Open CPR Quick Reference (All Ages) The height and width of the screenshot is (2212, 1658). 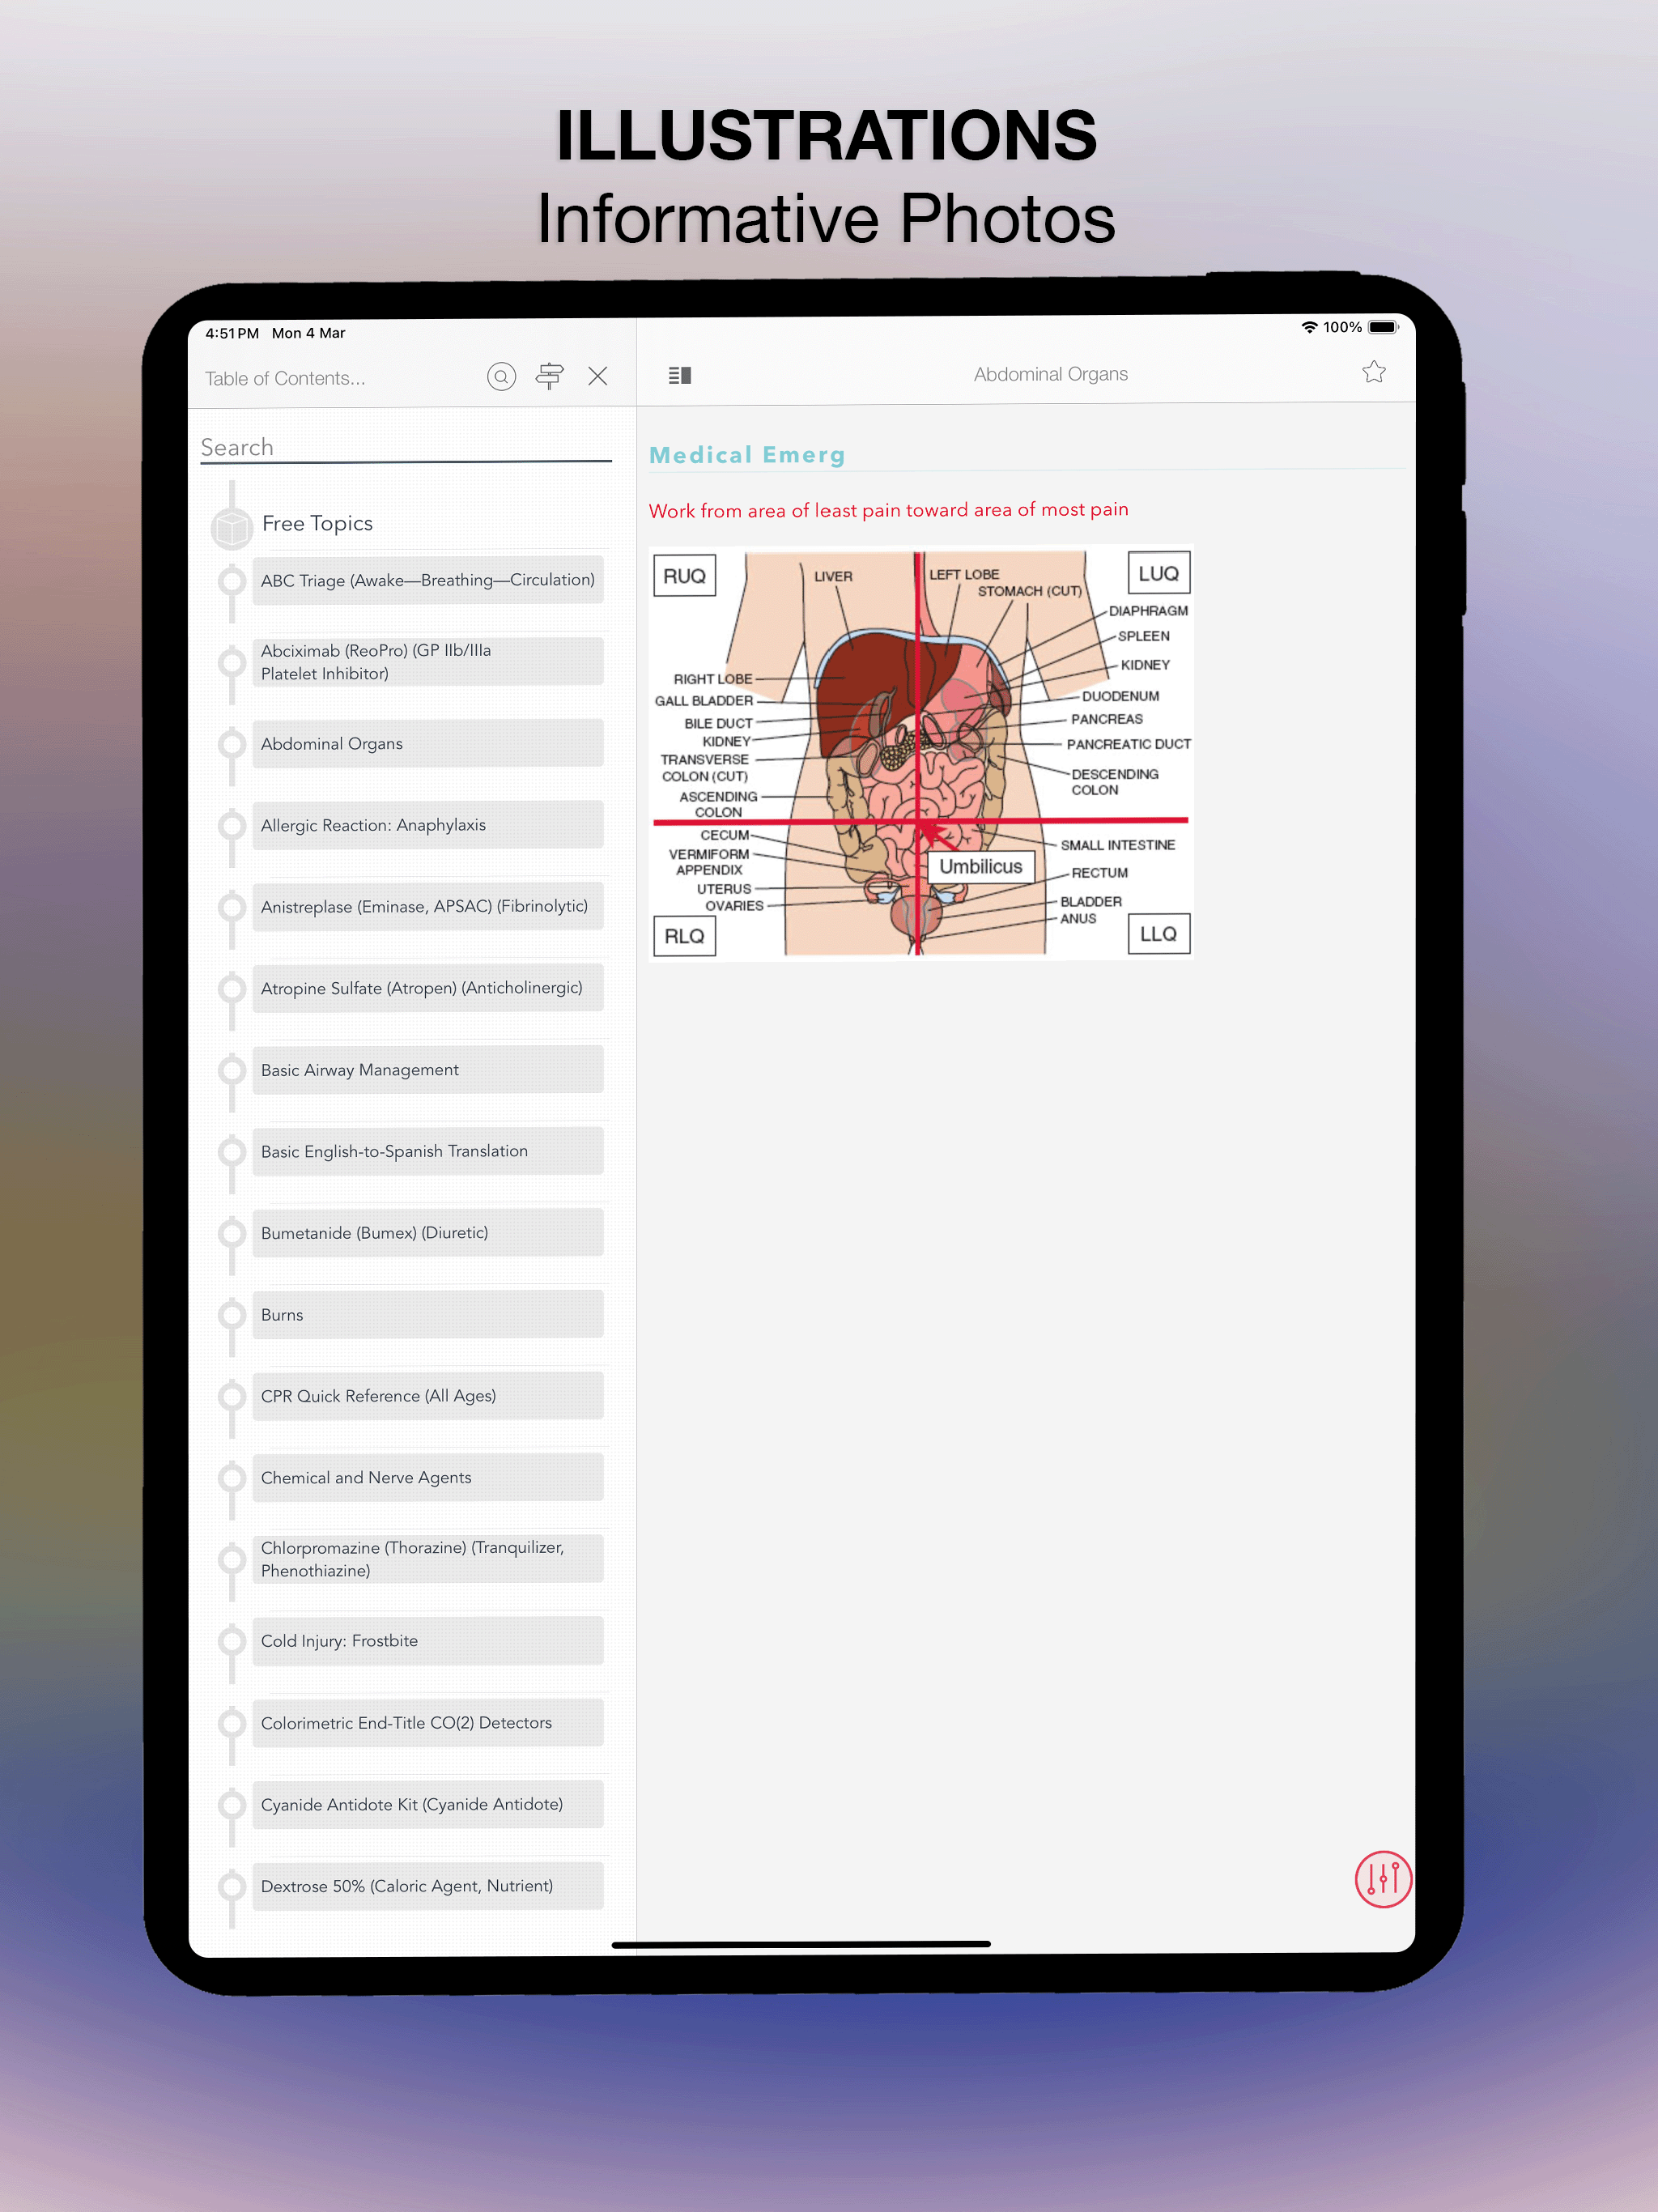point(428,1396)
